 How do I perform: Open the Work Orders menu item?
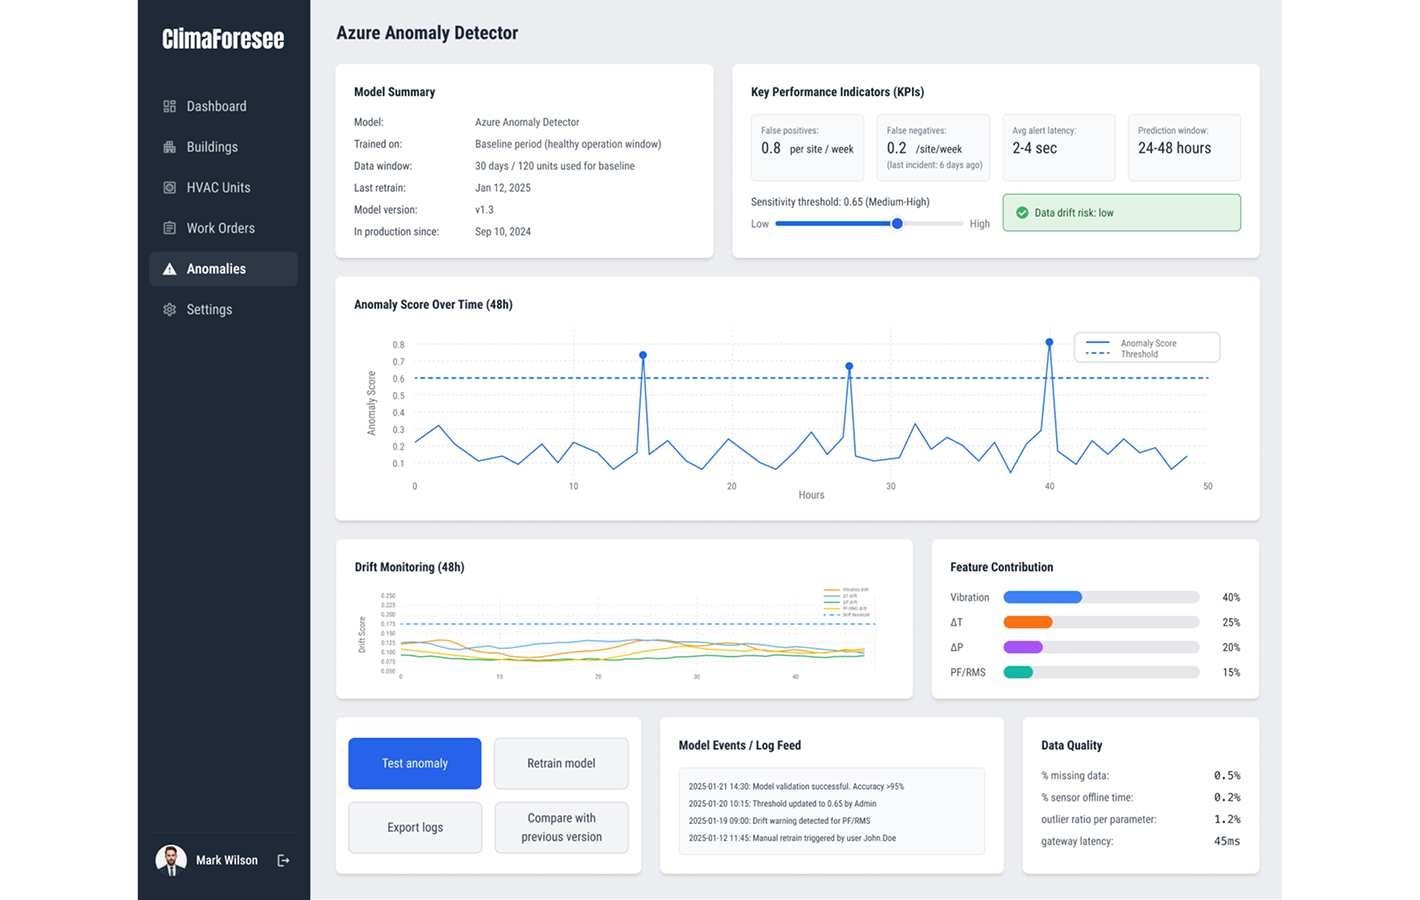point(220,228)
